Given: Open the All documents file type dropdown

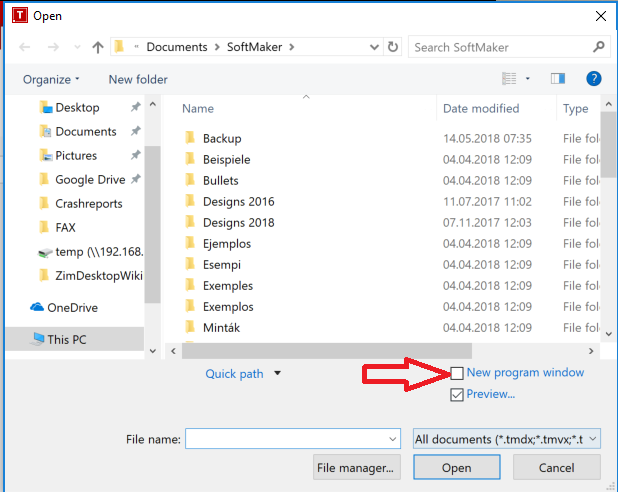Looking at the screenshot, I should coord(507,438).
